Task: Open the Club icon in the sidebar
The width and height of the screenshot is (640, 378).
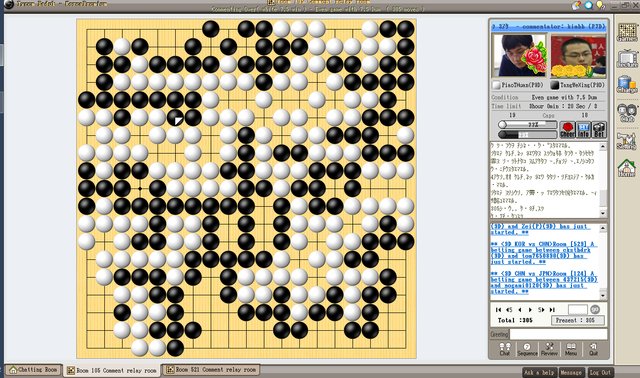Action: pyautogui.click(x=627, y=113)
